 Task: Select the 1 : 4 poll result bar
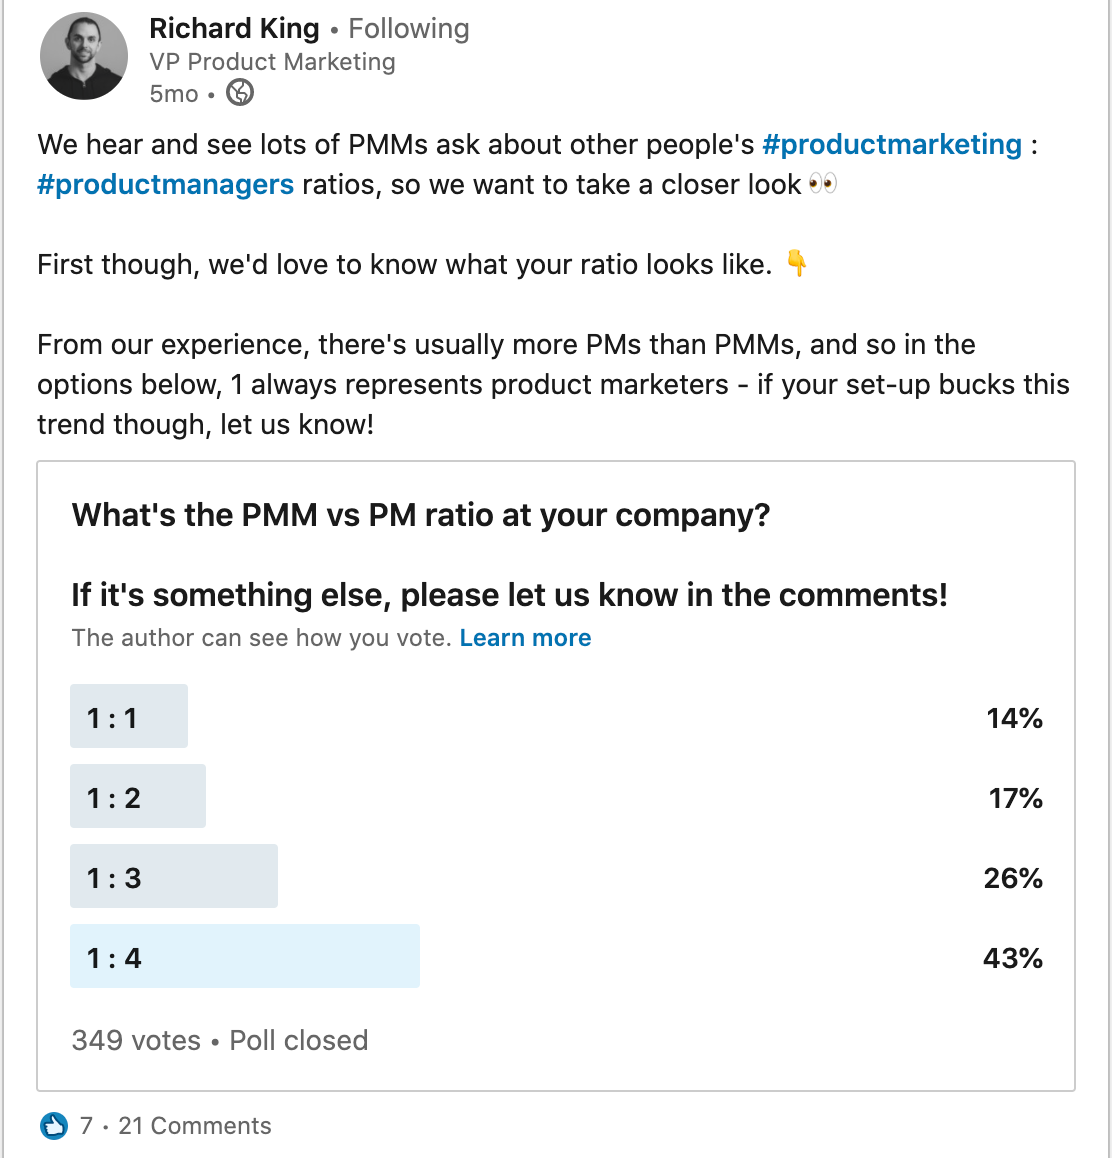pyautogui.click(x=244, y=957)
